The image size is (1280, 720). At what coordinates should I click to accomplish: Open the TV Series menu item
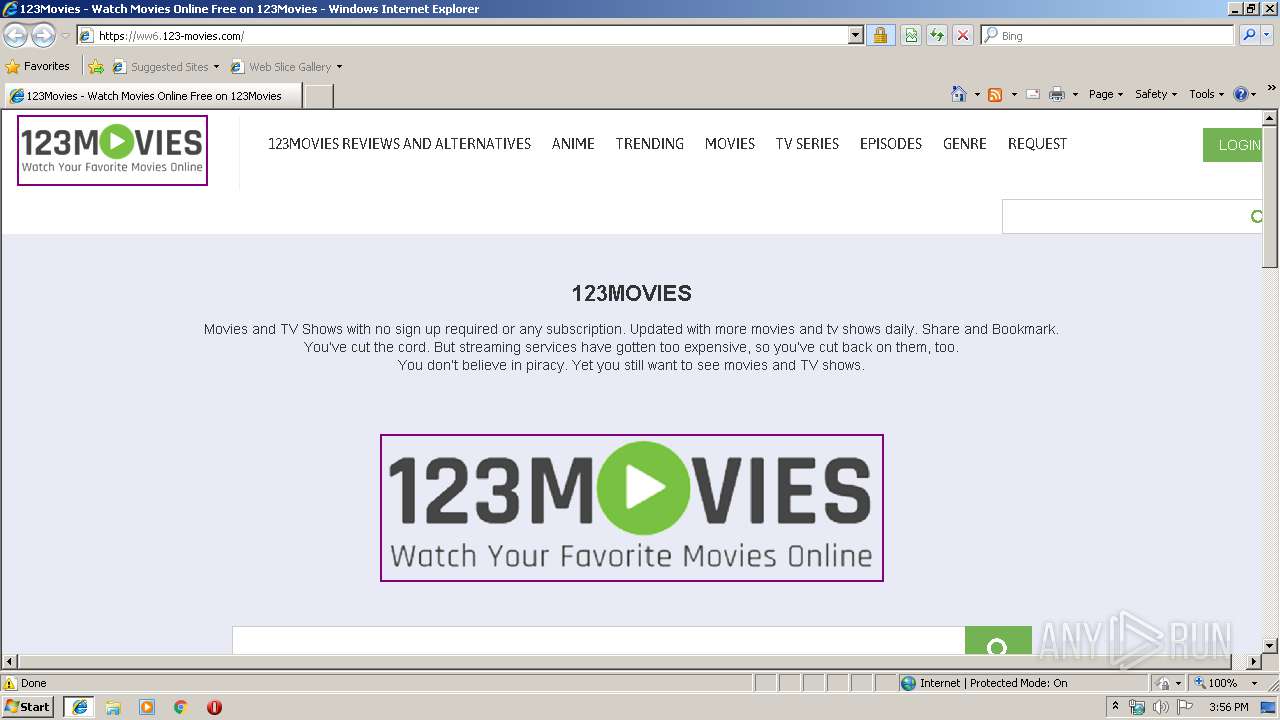807,144
